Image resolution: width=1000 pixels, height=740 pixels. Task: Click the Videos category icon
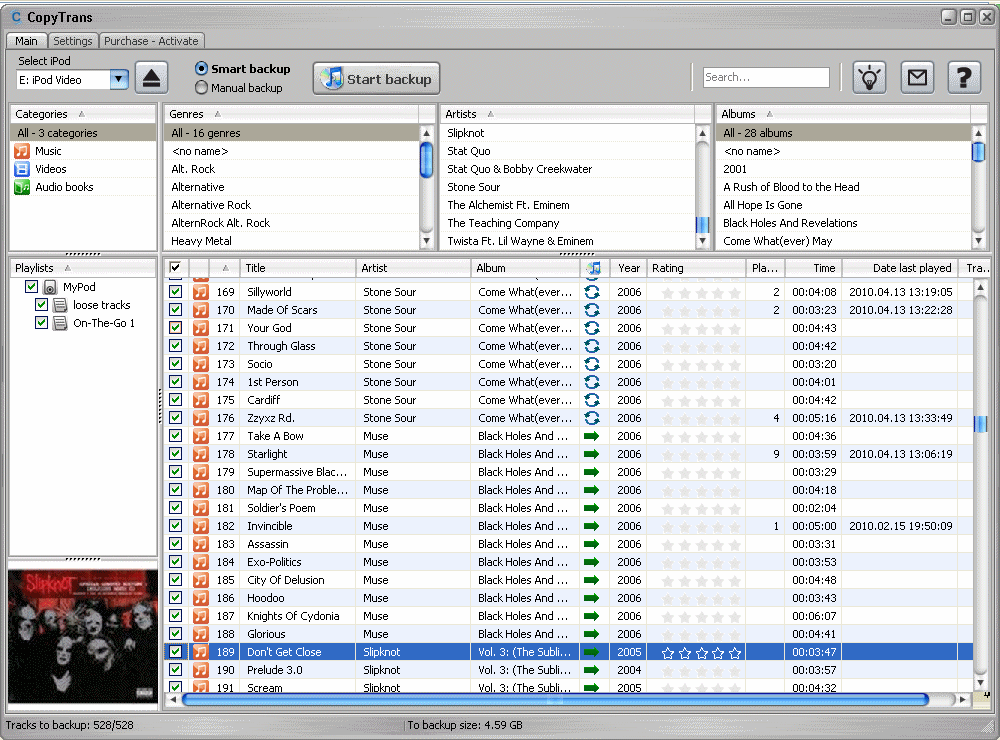point(22,169)
